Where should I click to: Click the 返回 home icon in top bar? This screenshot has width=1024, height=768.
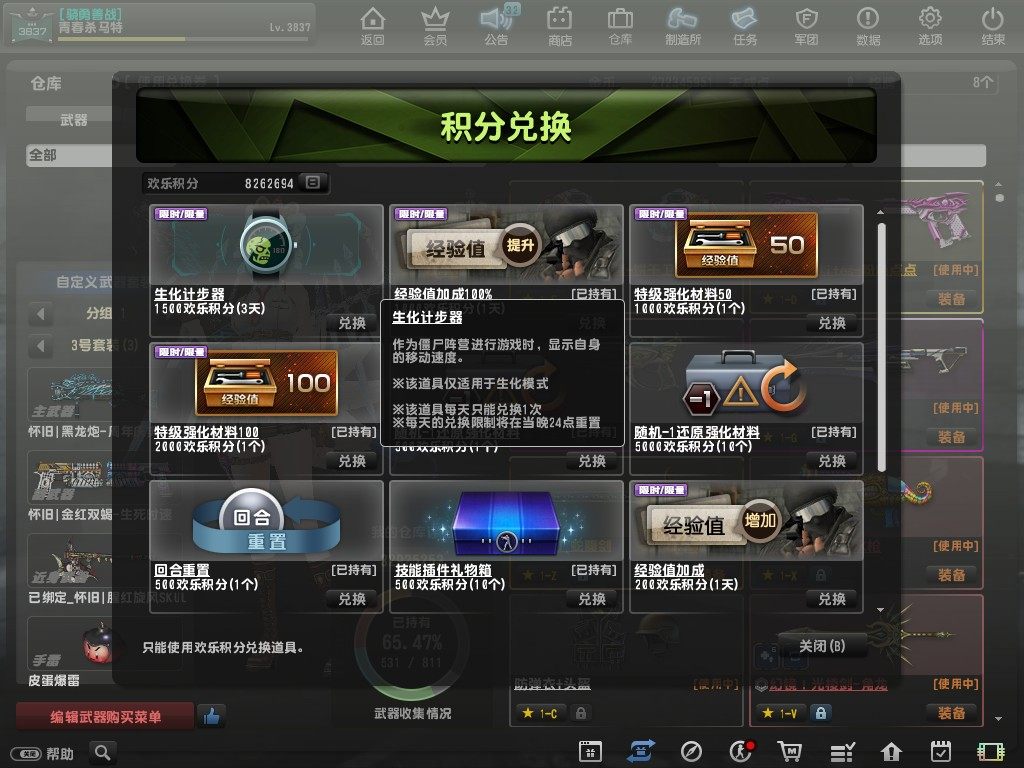click(x=372, y=26)
